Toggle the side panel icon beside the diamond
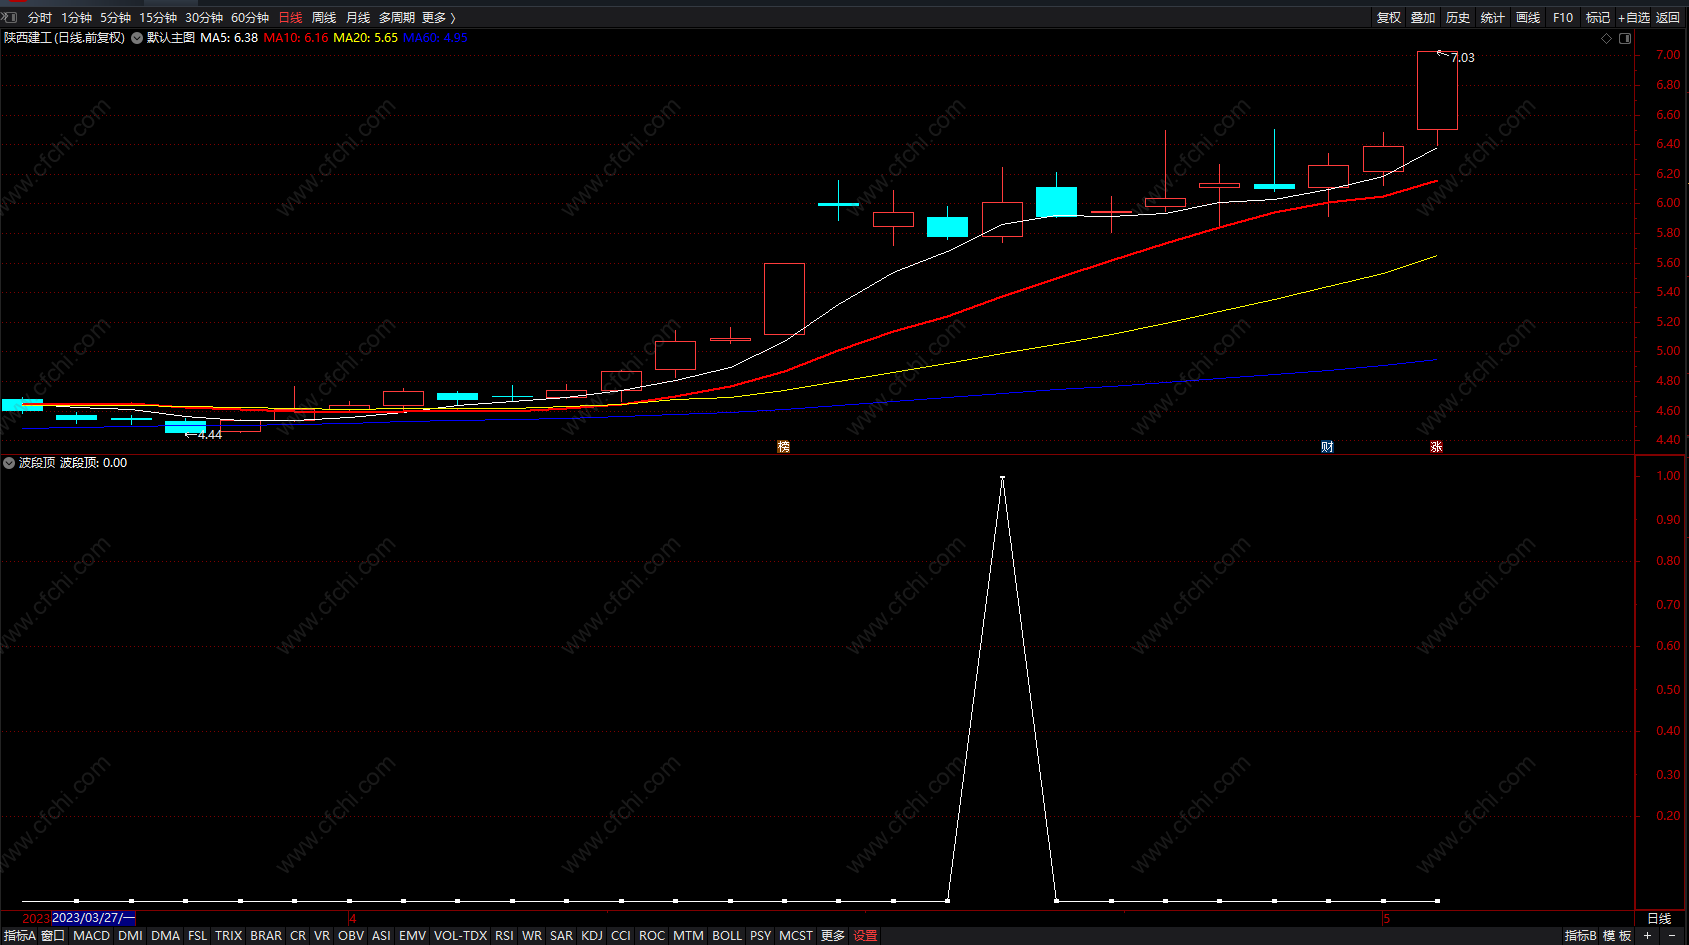1689x945 pixels. click(x=1625, y=38)
